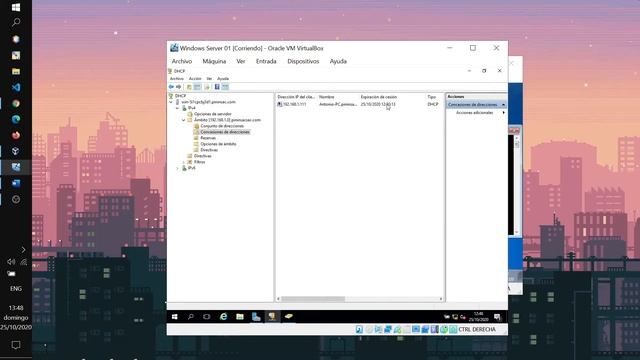640x360 pixels.
Task: Show hidden tray icons chevron
Action: pos(23,249)
